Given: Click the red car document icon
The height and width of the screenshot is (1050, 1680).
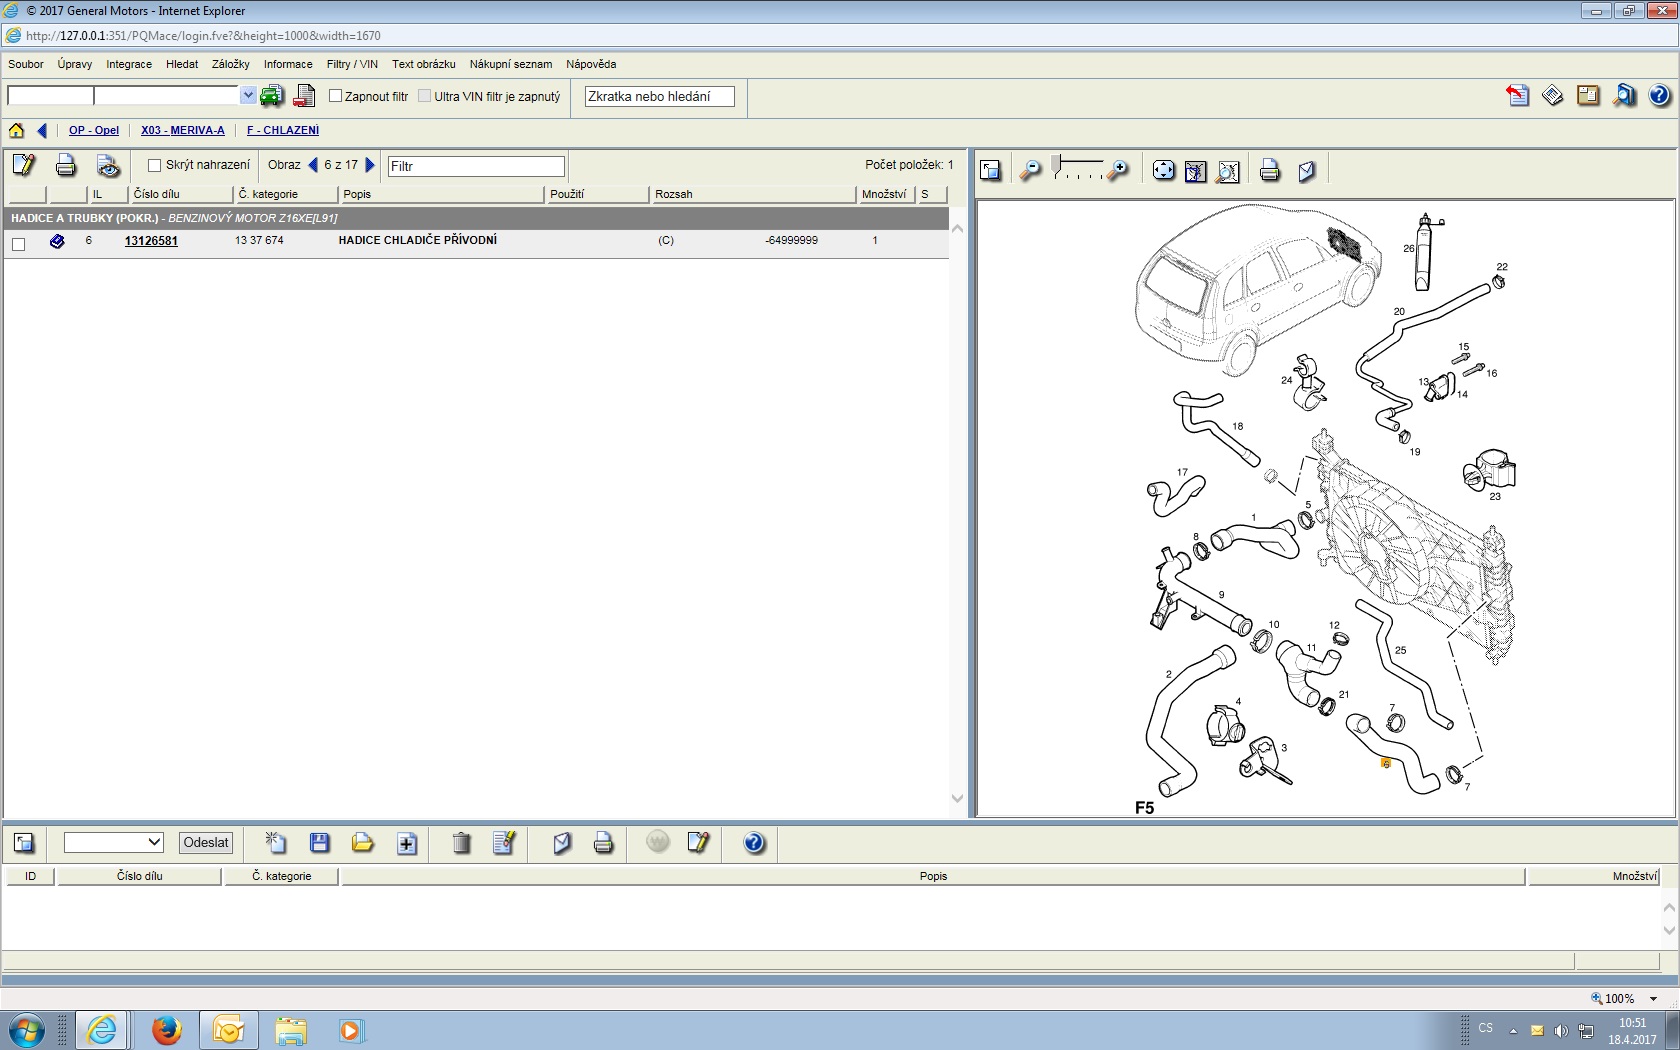Looking at the screenshot, I should pyautogui.click(x=304, y=96).
